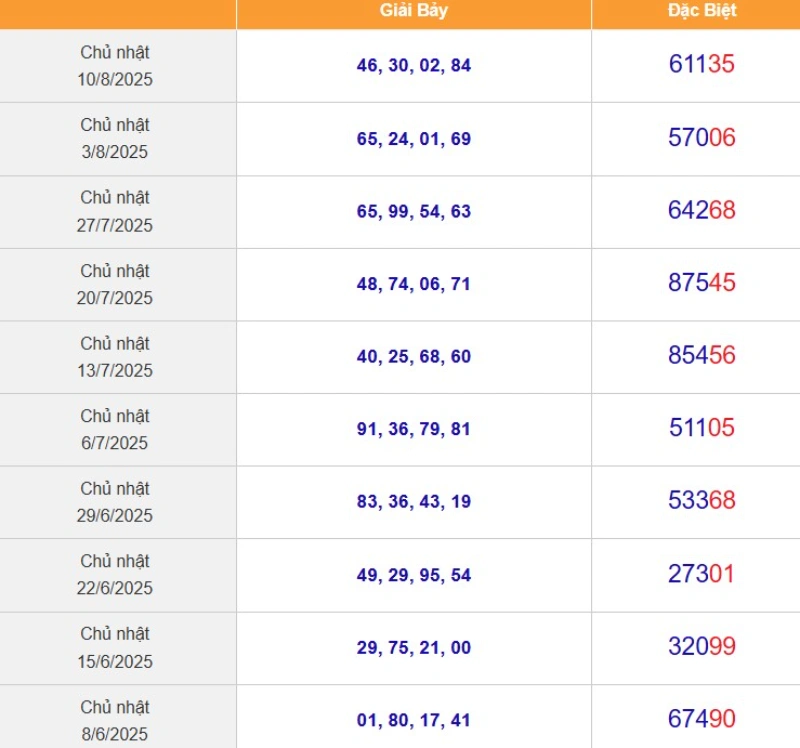Image resolution: width=800 pixels, height=748 pixels.
Task: Click Giải Bảy numbers 01, 80, 17, 41
Action: (x=414, y=720)
